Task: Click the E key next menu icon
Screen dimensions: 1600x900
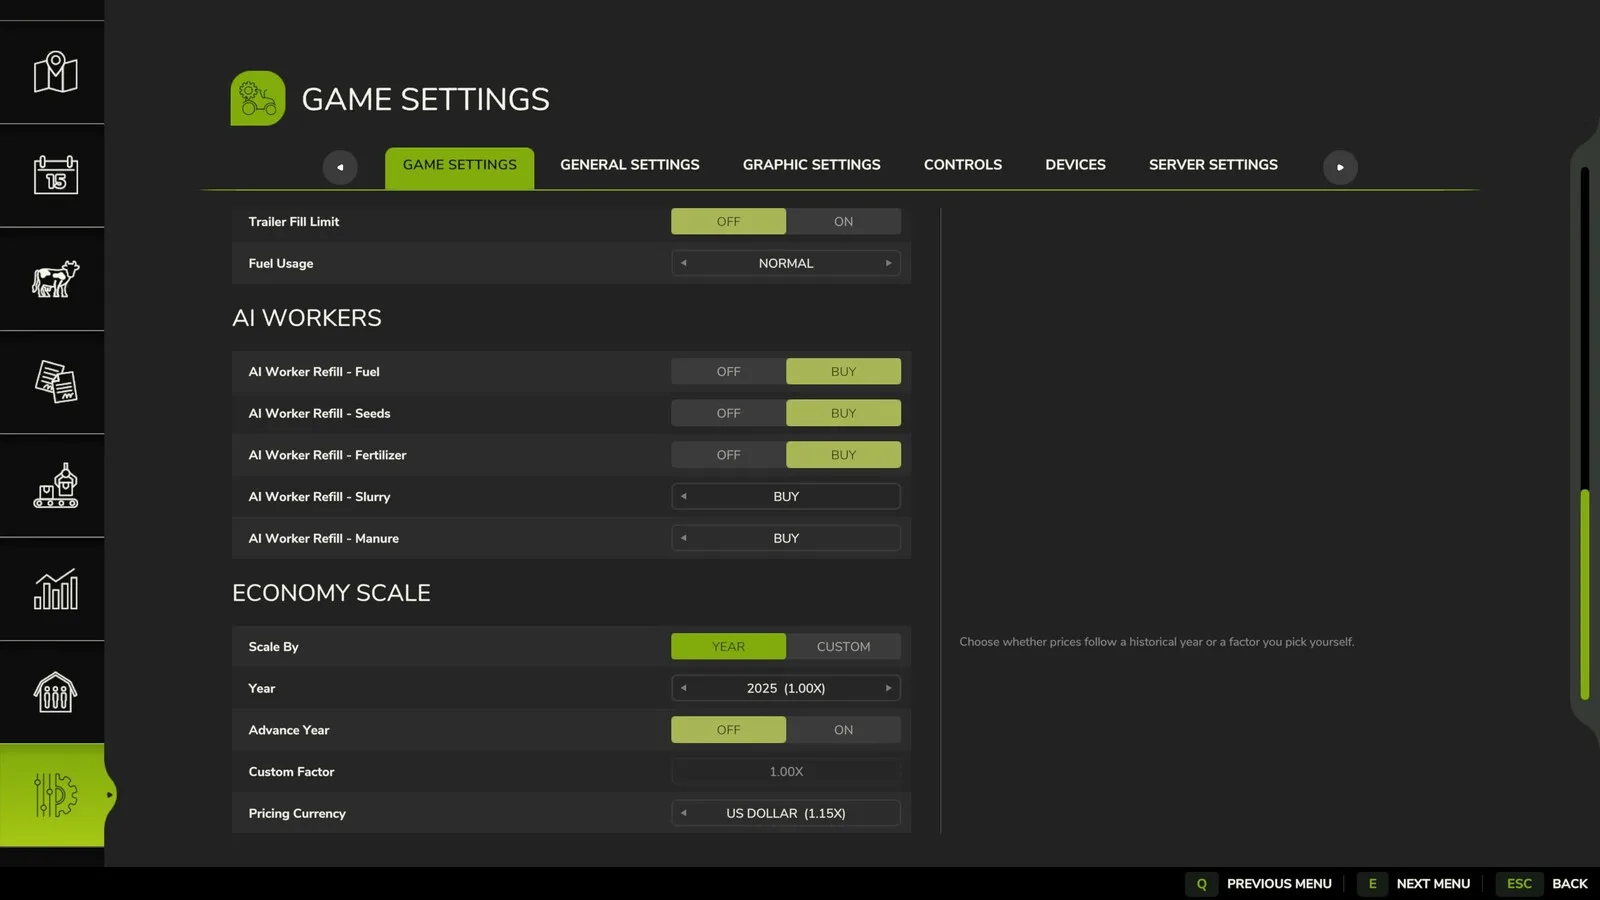Action: point(1372,884)
